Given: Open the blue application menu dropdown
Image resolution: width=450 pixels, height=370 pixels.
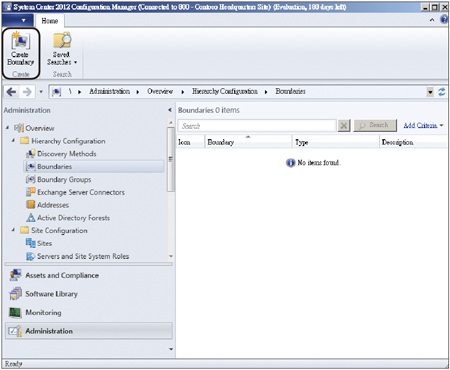Looking at the screenshot, I should click(18, 20).
